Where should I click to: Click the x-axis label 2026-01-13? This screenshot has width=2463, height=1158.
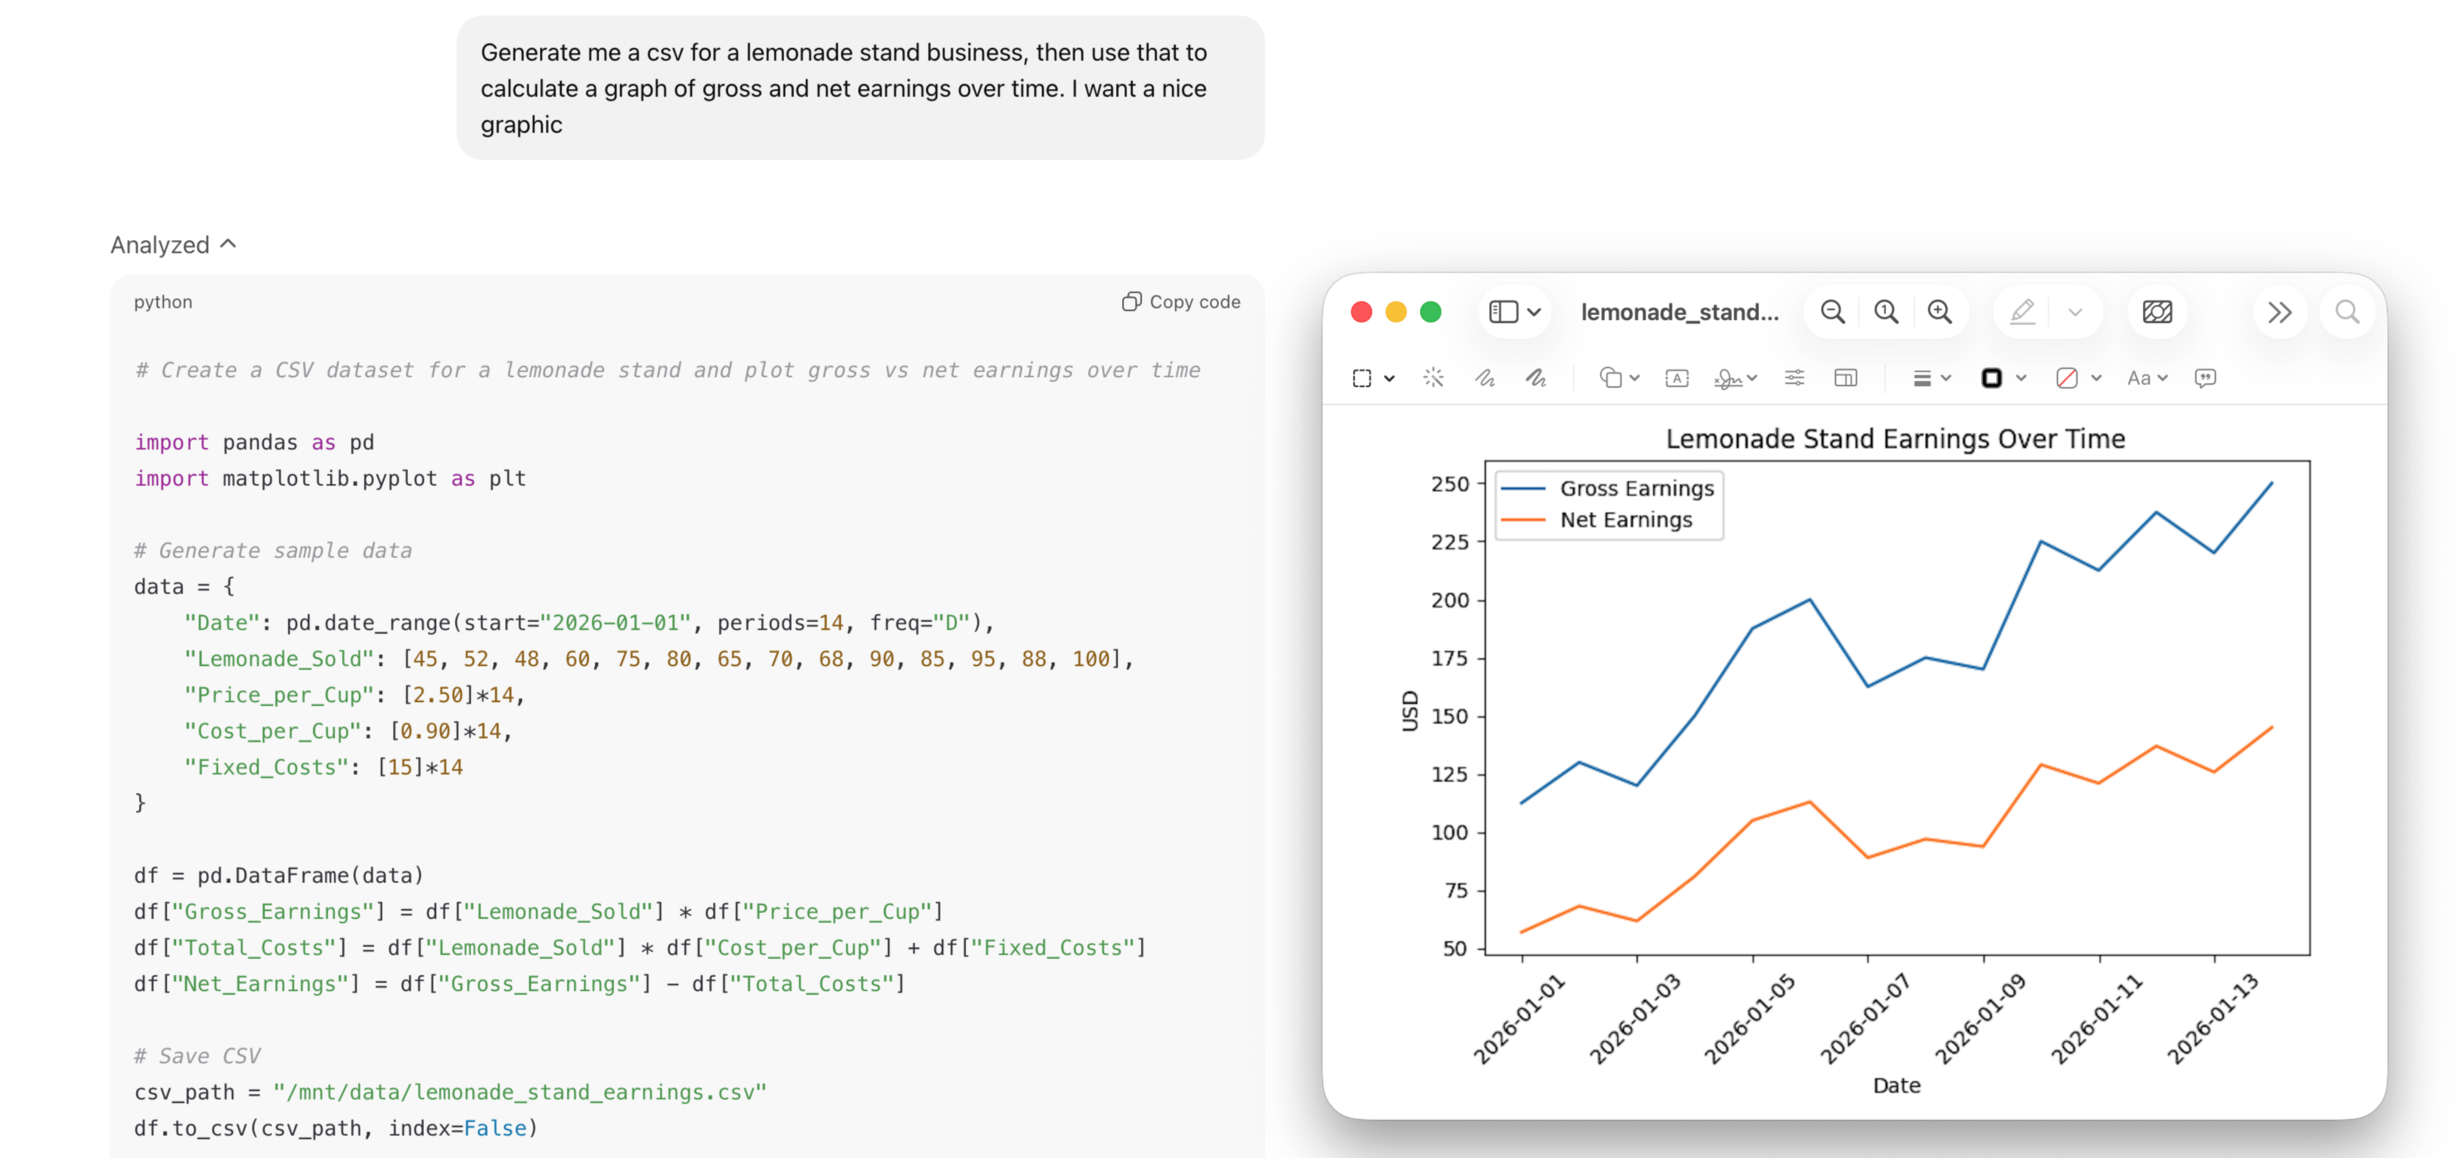[x=2212, y=1018]
